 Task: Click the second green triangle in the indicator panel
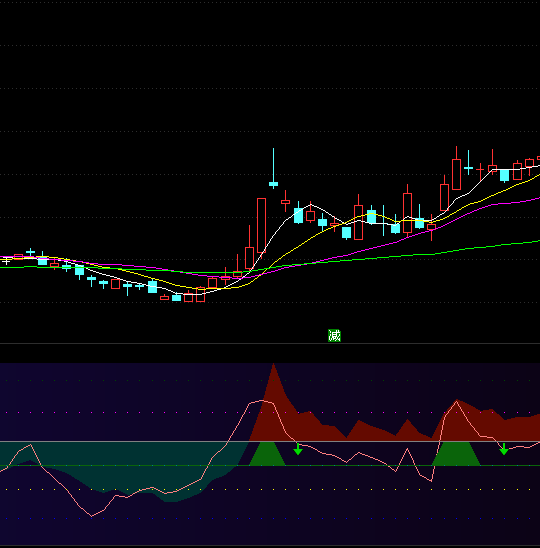click(456, 454)
